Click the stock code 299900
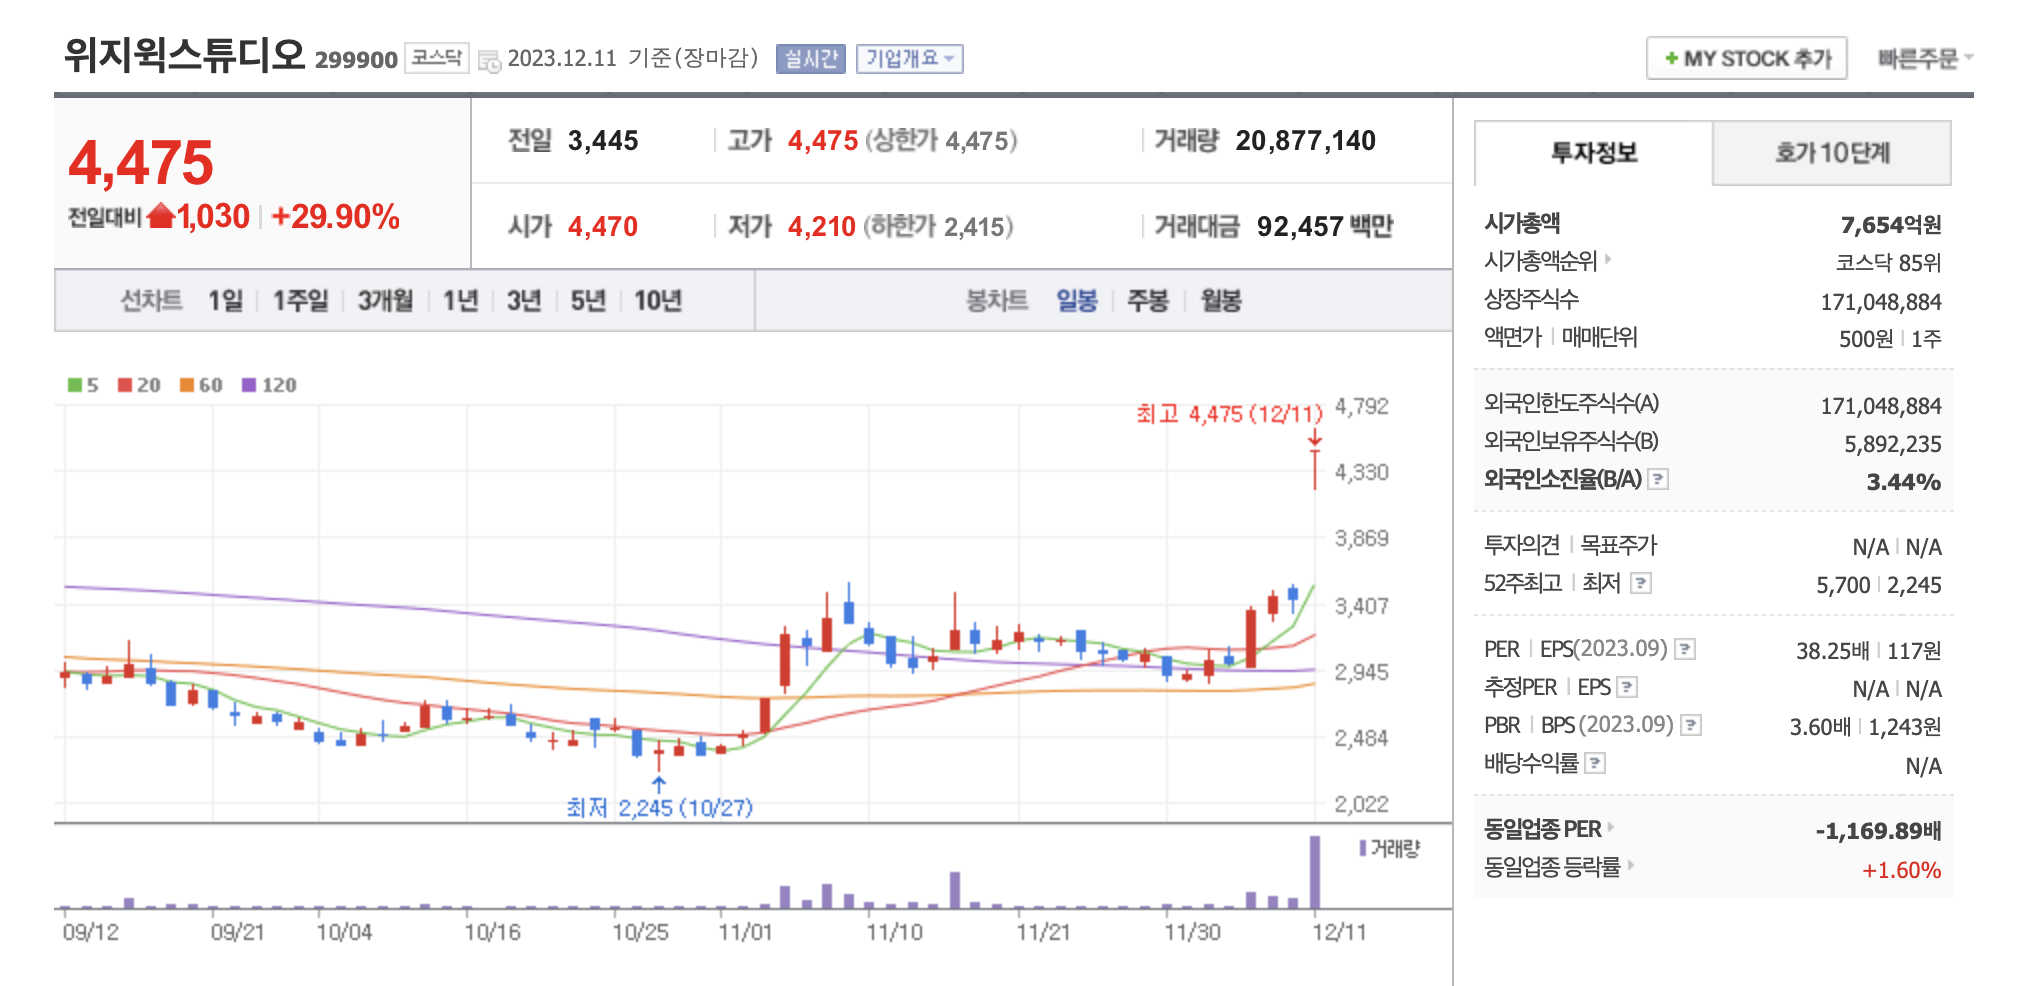 click(x=356, y=60)
